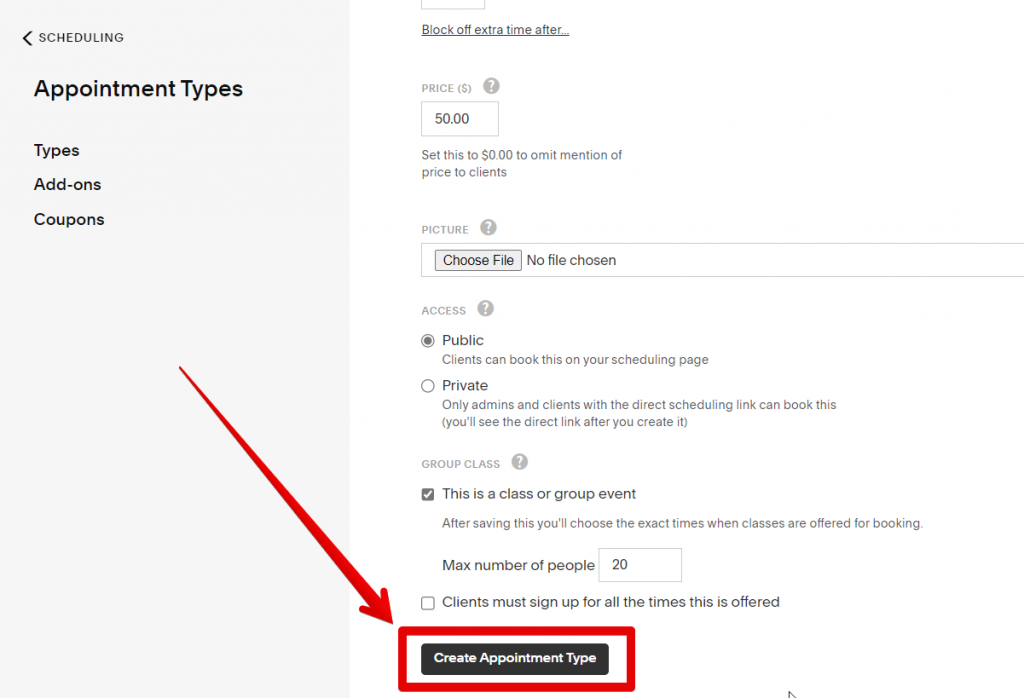The height and width of the screenshot is (698, 1024).
Task: Click the Group Class help icon
Action: [x=519, y=462]
